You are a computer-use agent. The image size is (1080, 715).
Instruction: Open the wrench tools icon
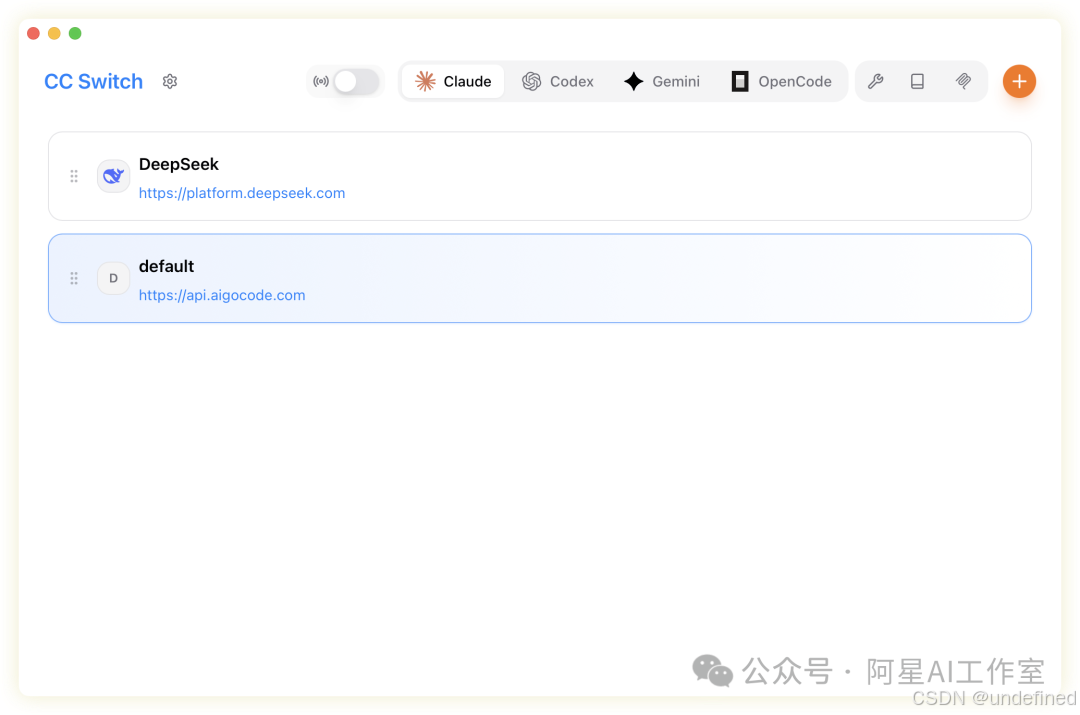[875, 81]
